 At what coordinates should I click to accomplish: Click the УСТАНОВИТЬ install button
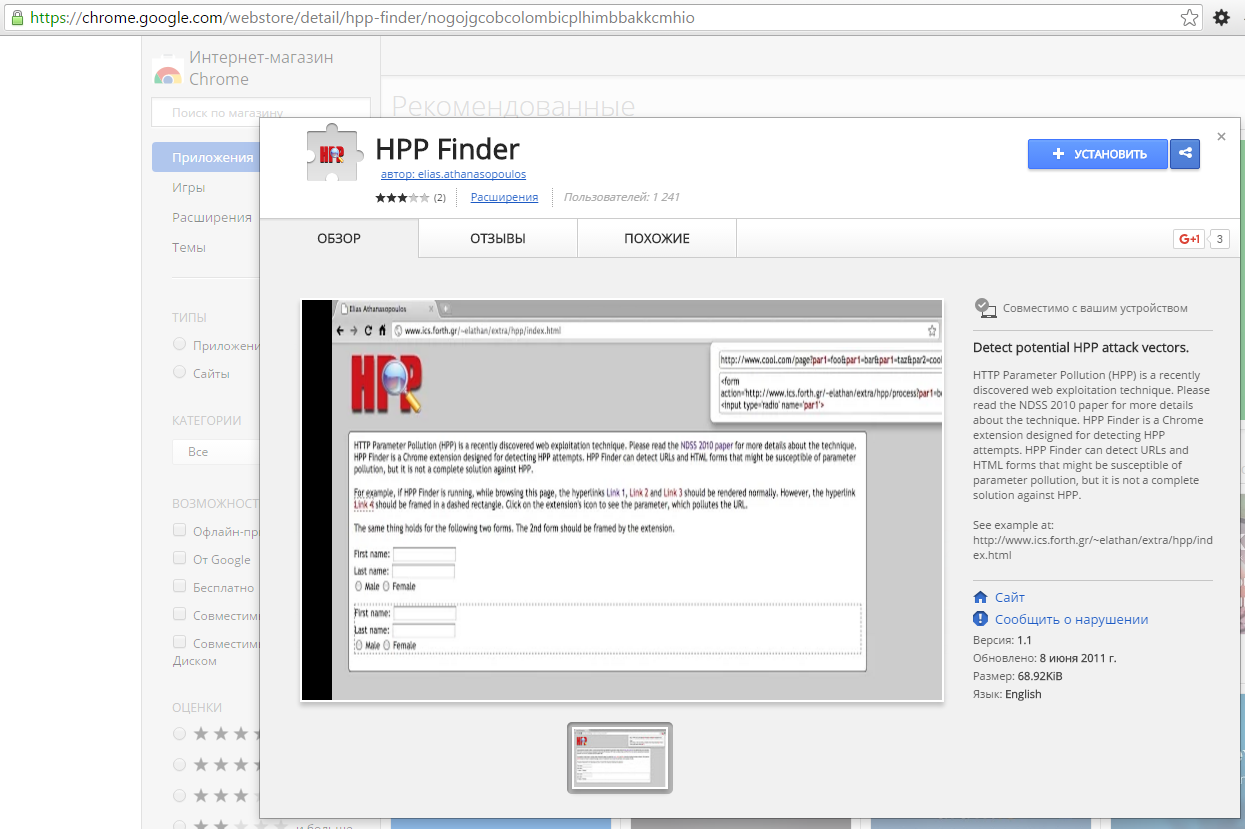tap(1098, 154)
